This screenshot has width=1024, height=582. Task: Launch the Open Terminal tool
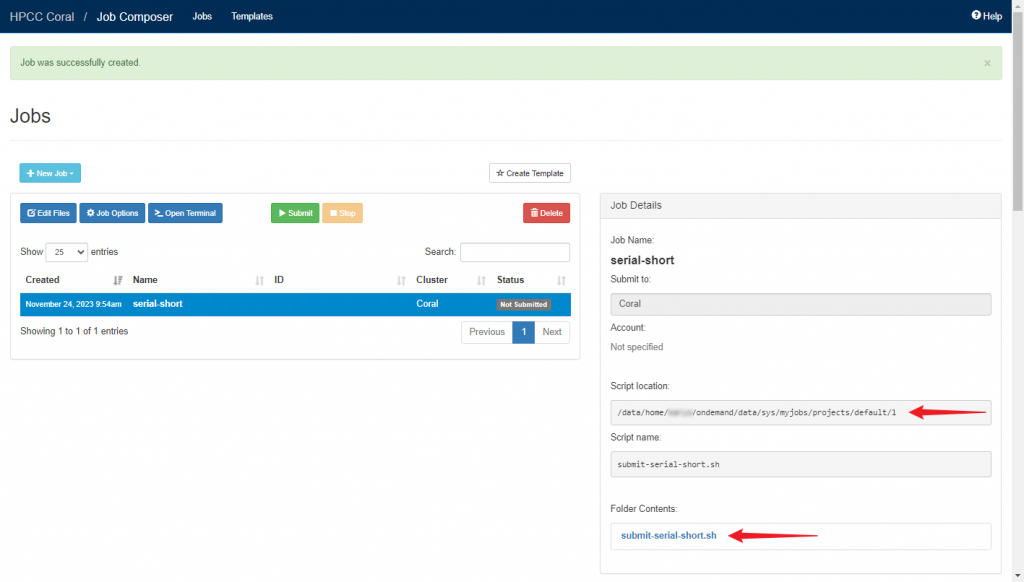[x=185, y=212]
